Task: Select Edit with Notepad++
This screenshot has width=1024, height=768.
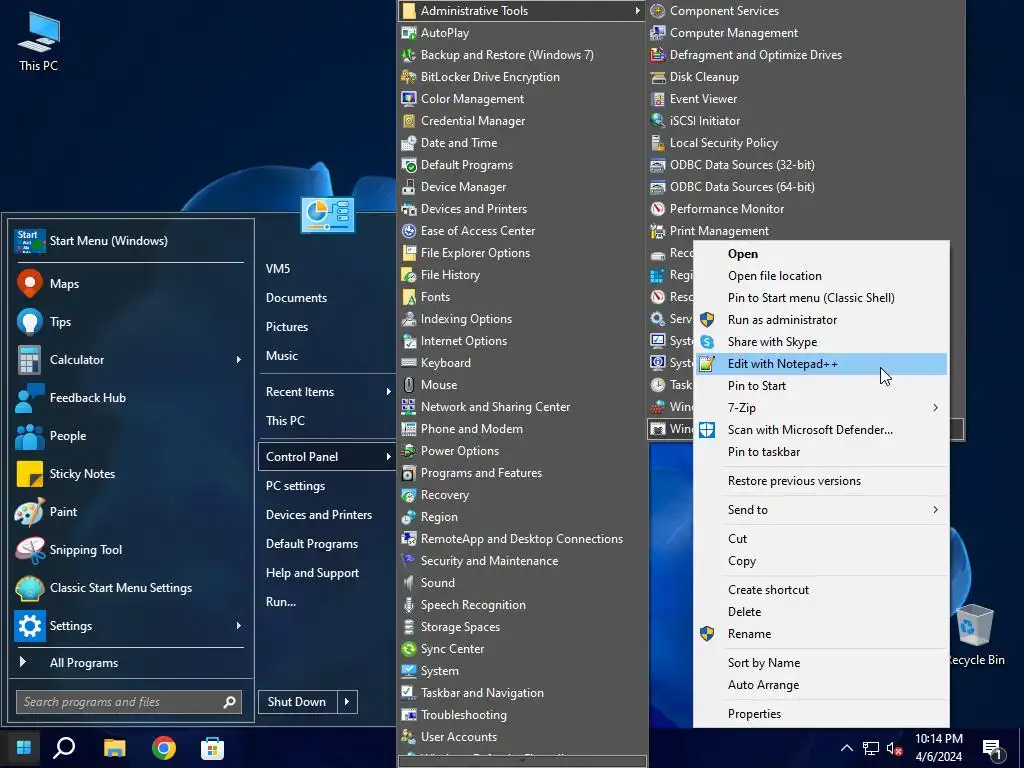Action: click(822, 364)
